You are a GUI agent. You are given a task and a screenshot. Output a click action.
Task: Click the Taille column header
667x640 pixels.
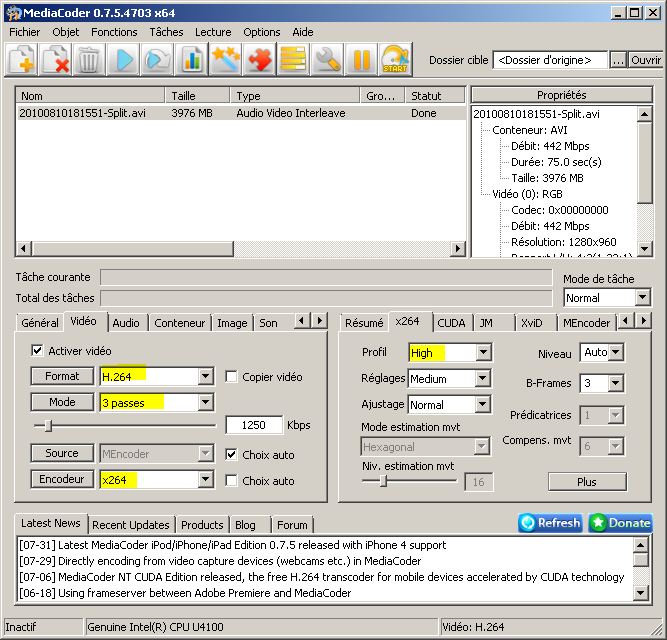197,96
